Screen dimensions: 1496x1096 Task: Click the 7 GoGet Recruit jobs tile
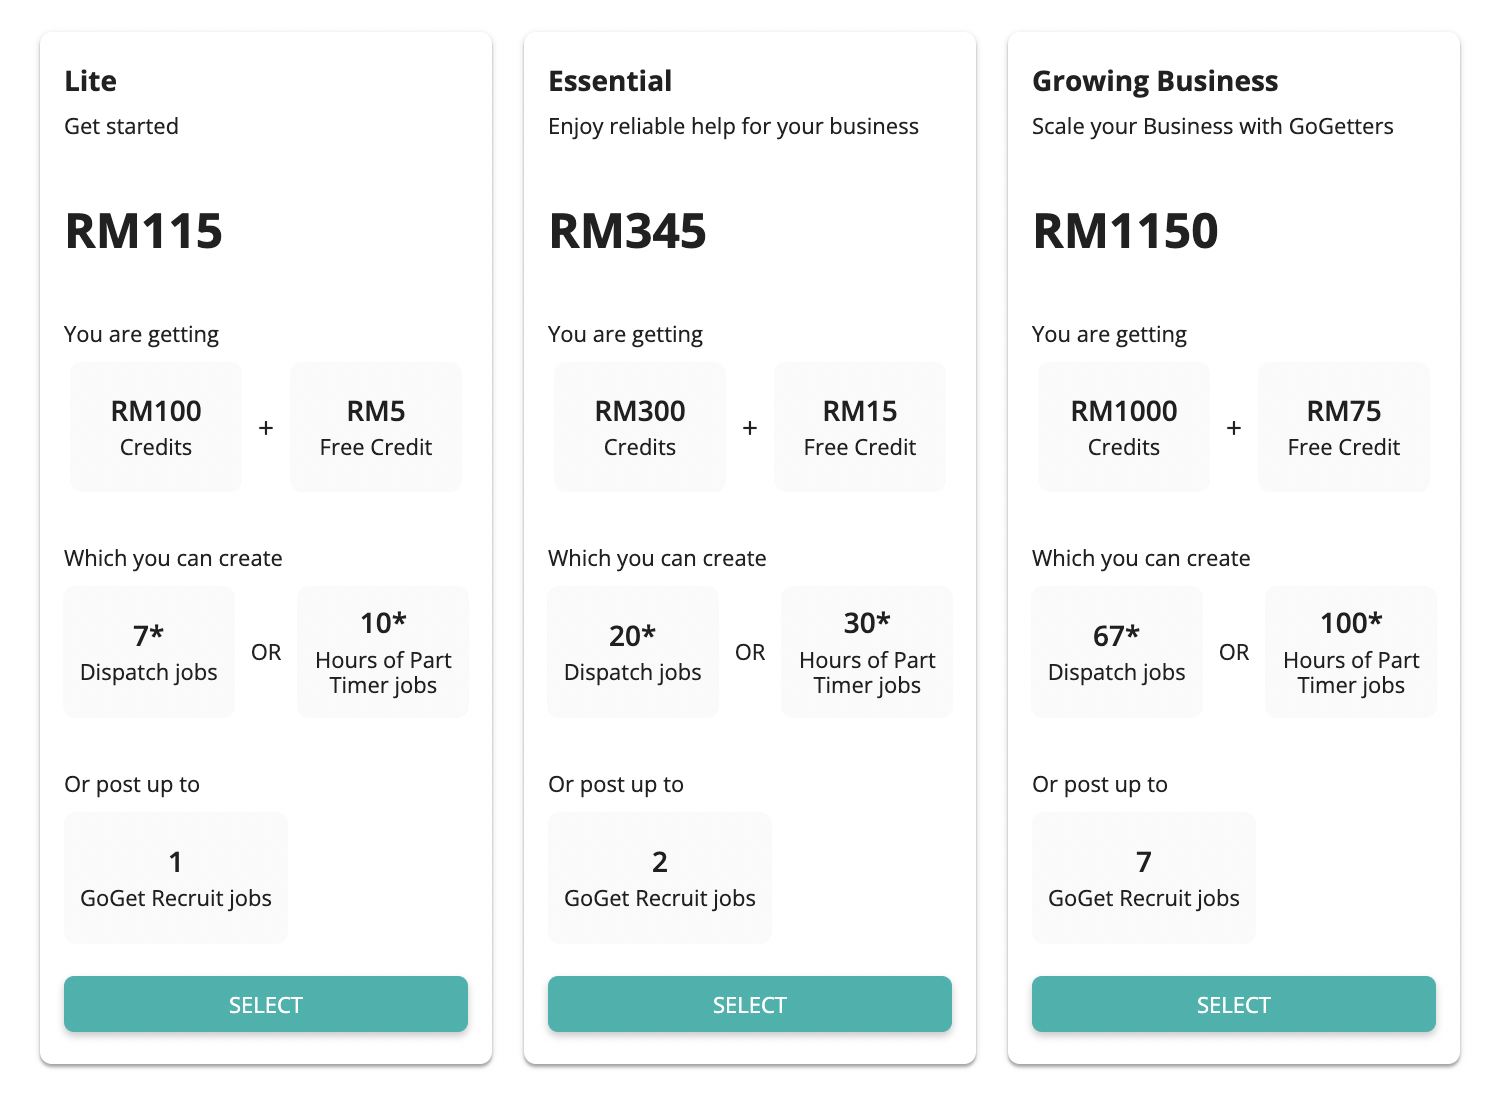tap(1144, 878)
